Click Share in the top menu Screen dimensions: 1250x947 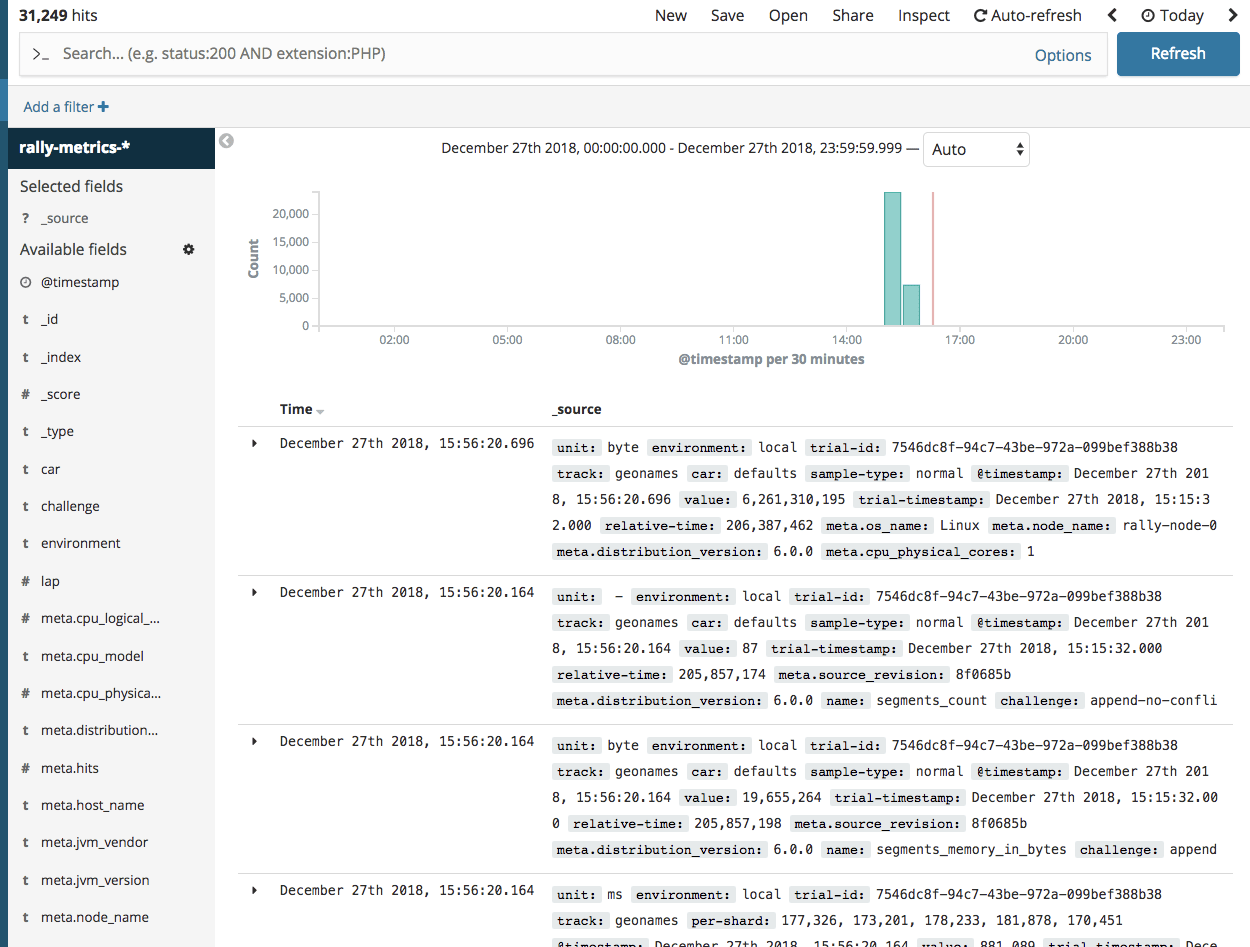click(x=853, y=15)
